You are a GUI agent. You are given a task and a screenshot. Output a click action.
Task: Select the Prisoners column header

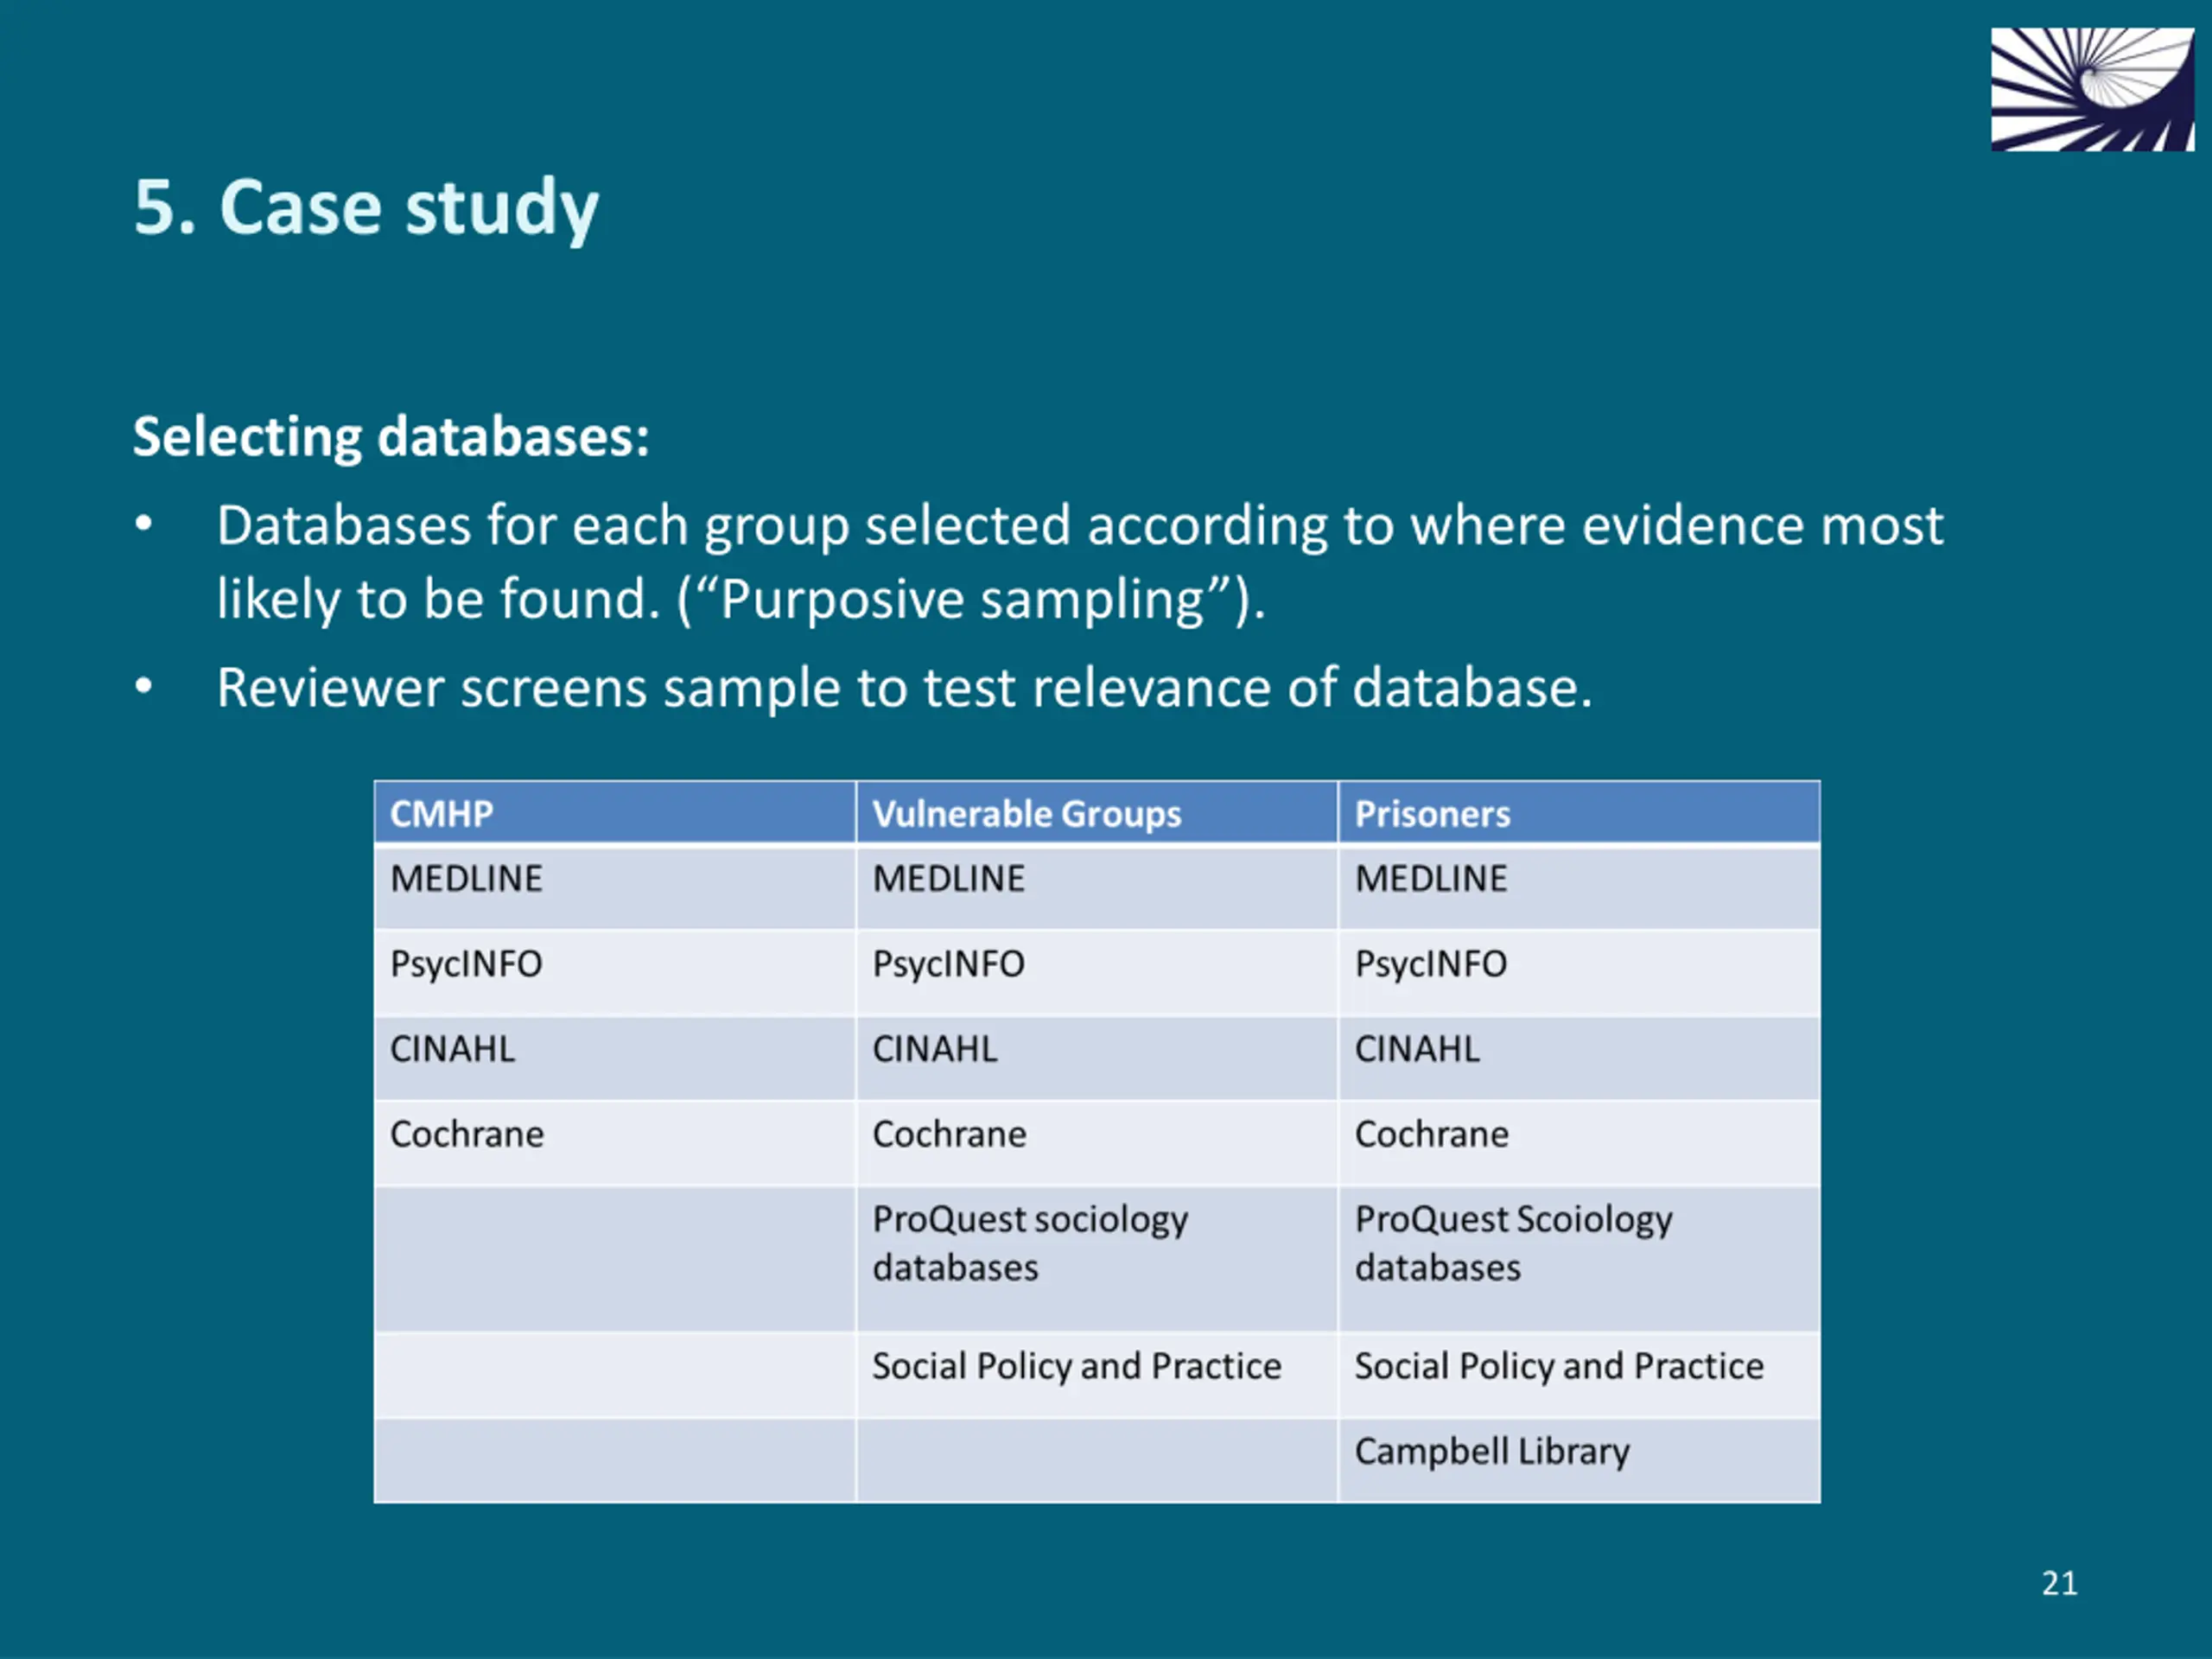[1431, 813]
